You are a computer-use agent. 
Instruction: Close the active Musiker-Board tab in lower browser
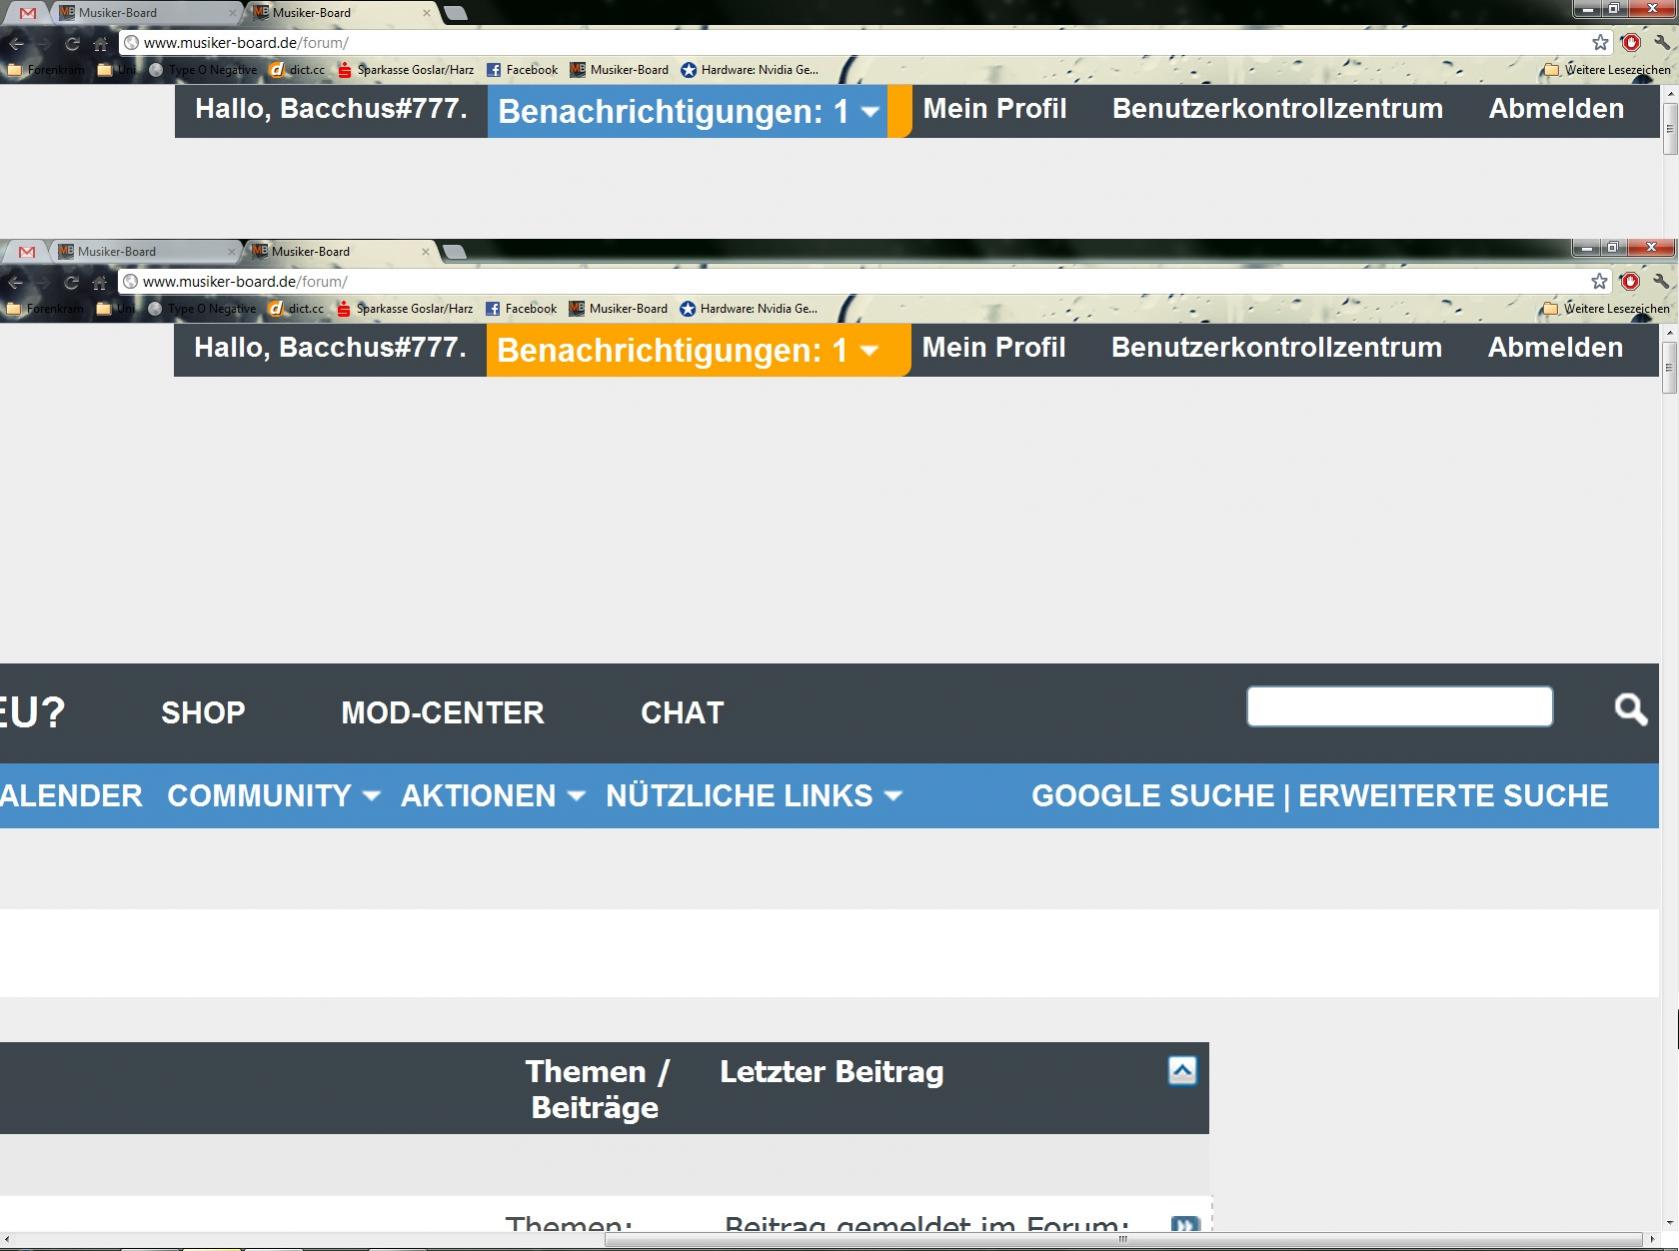click(426, 252)
